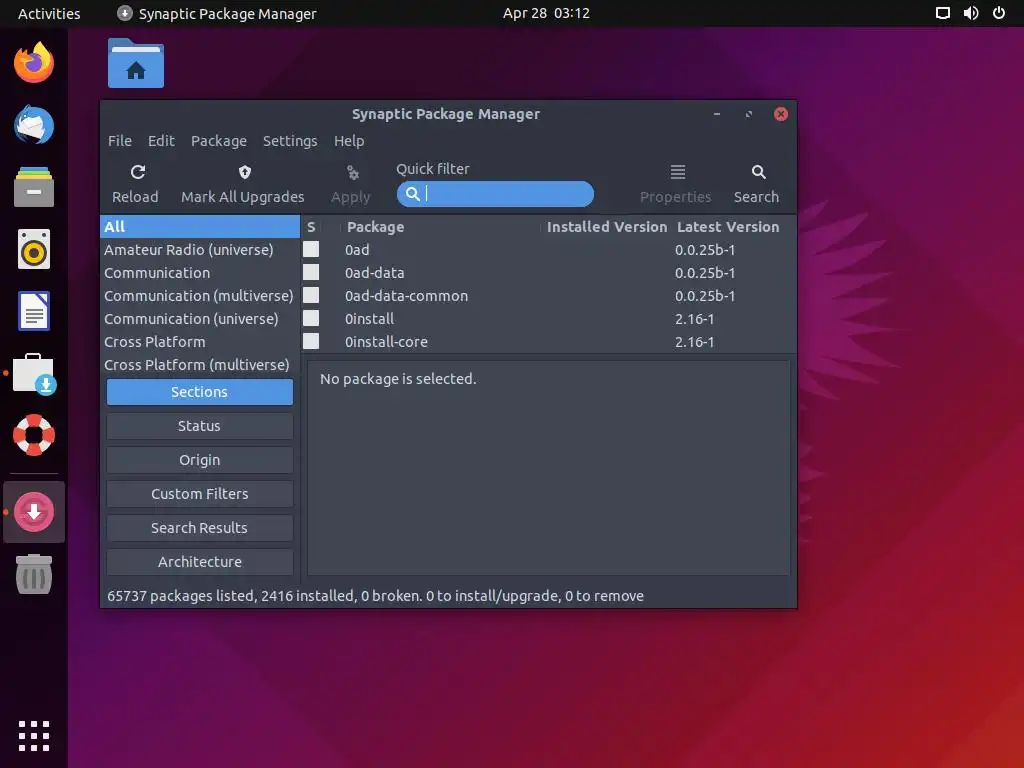
Task: Toggle status checkbox for 0ad package
Action: [x=311, y=249]
